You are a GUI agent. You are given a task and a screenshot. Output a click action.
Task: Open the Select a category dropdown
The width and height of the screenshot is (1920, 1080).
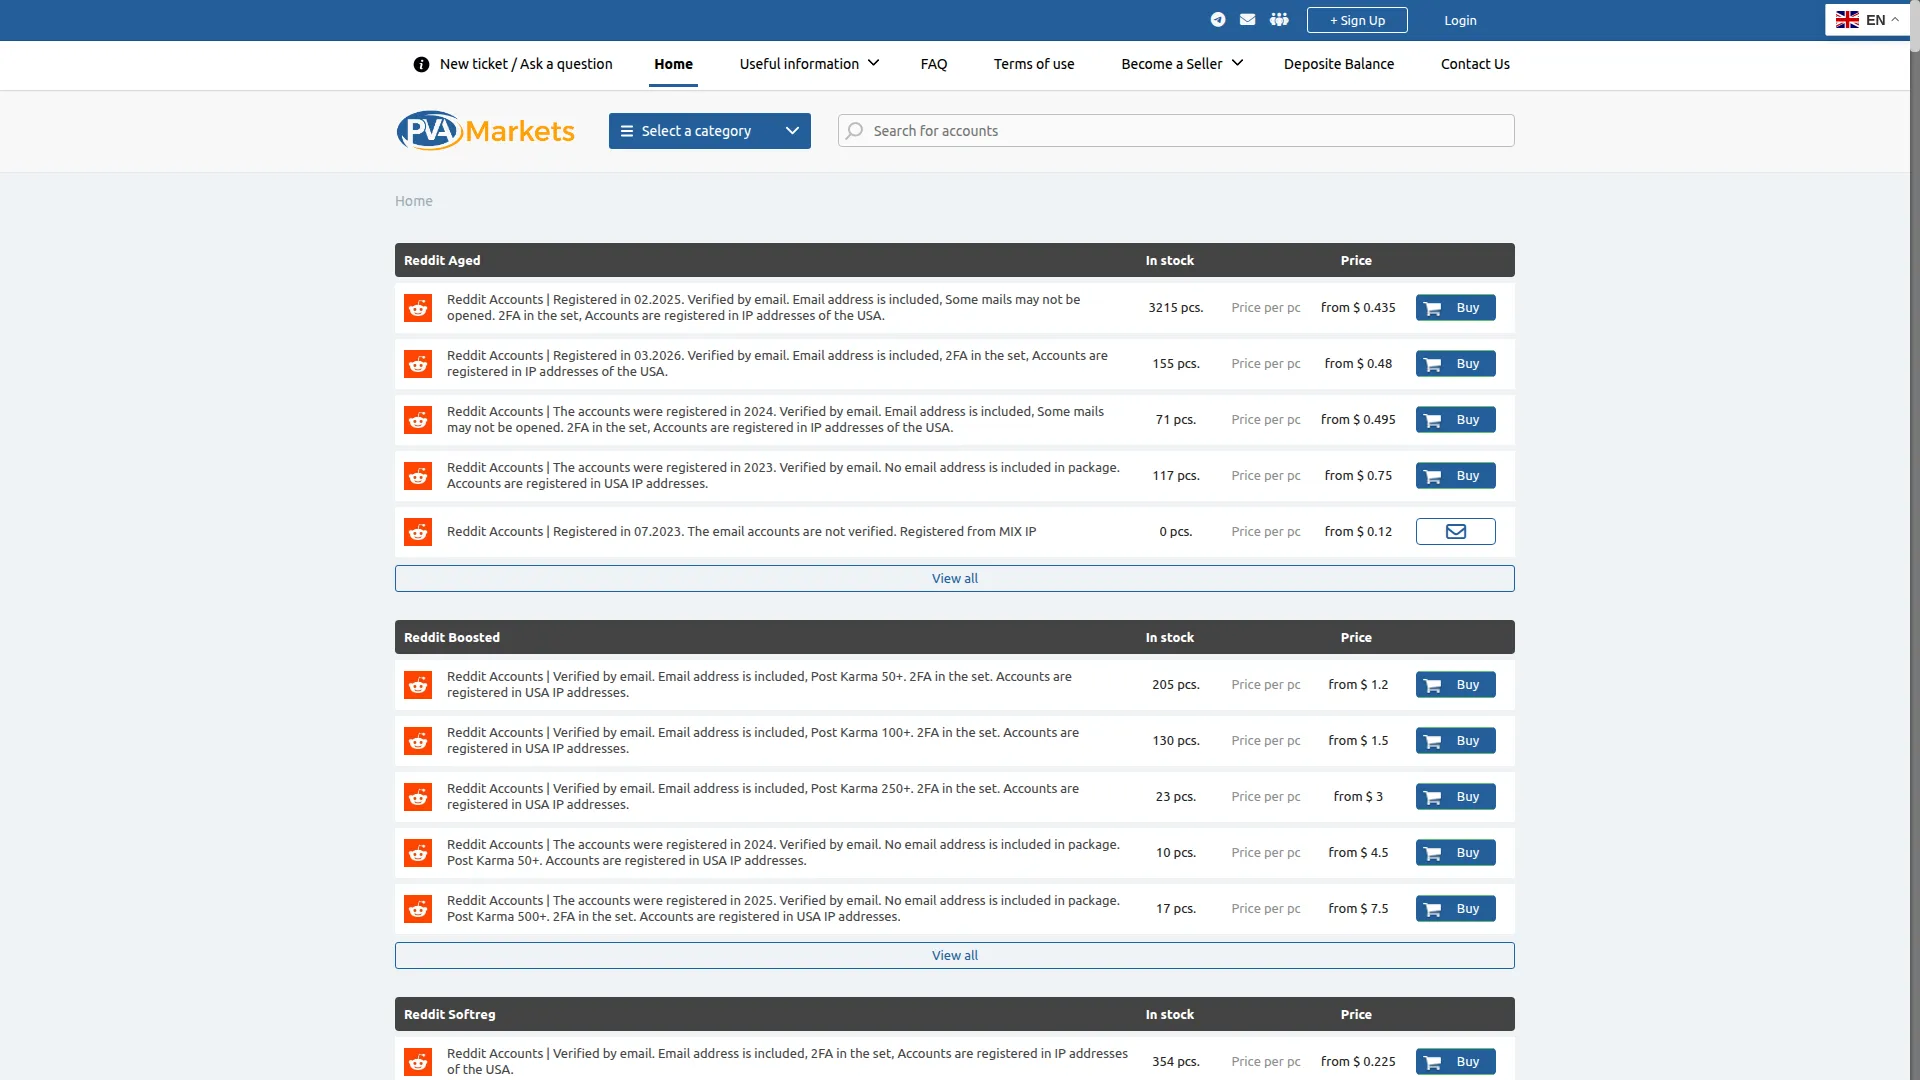(710, 131)
